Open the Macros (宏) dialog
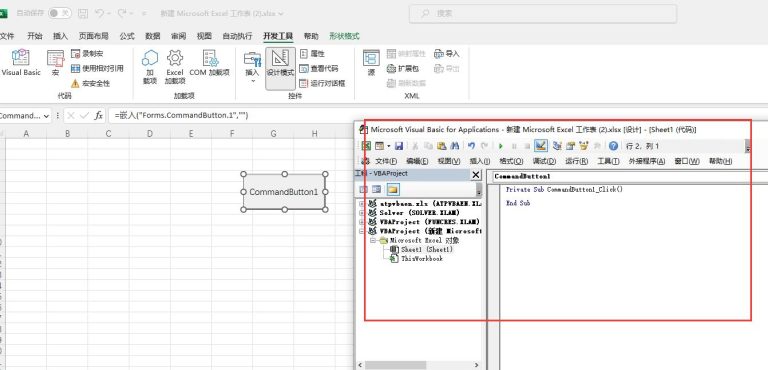This screenshot has width=768, height=370. point(55,63)
